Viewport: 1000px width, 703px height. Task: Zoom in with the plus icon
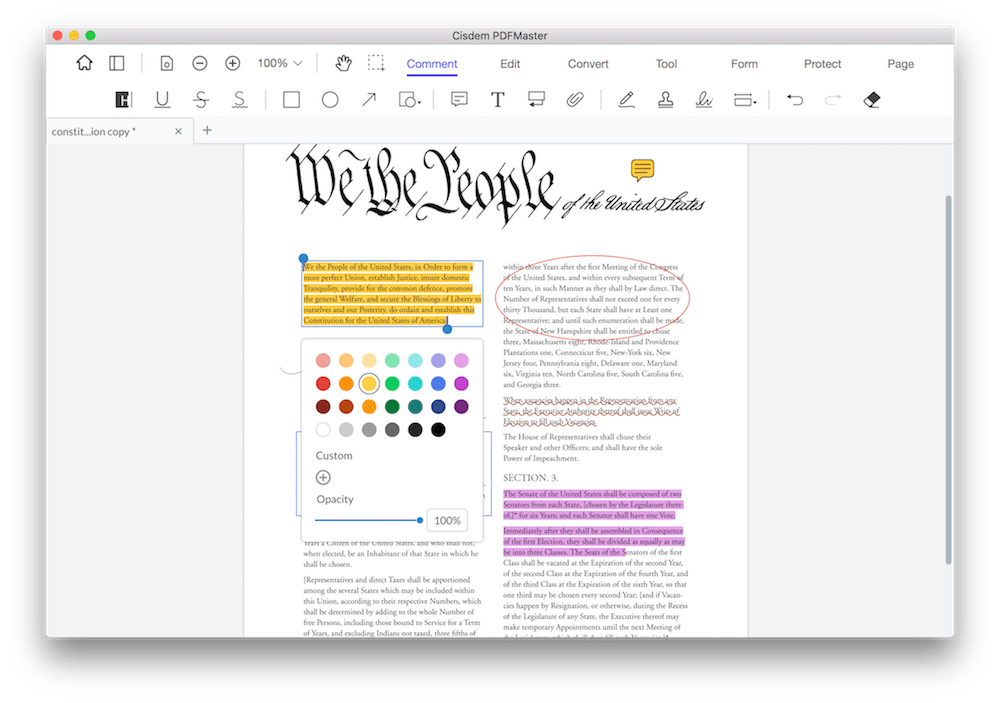[x=233, y=63]
